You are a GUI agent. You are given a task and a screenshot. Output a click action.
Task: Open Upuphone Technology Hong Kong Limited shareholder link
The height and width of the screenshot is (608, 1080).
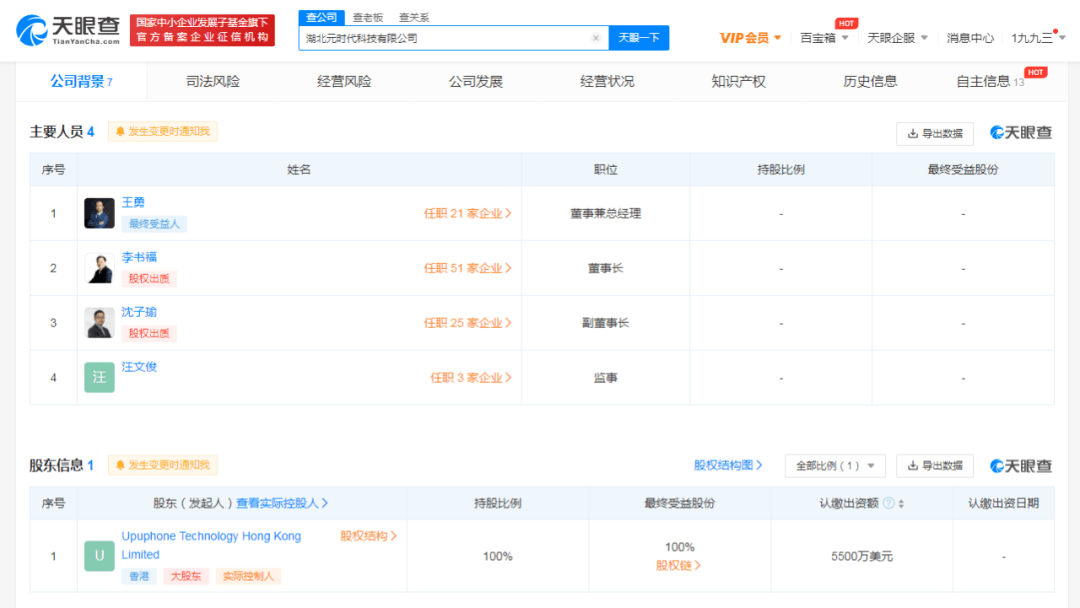pyautogui.click(x=212, y=536)
